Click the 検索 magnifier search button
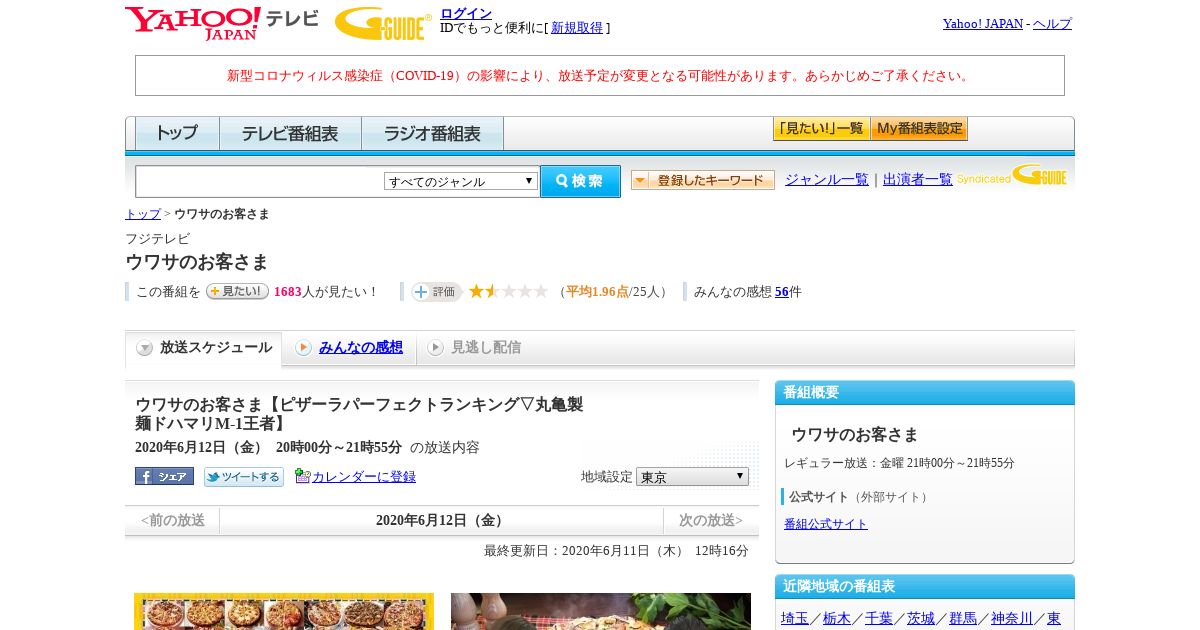The height and width of the screenshot is (630, 1200). coord(580,181)
